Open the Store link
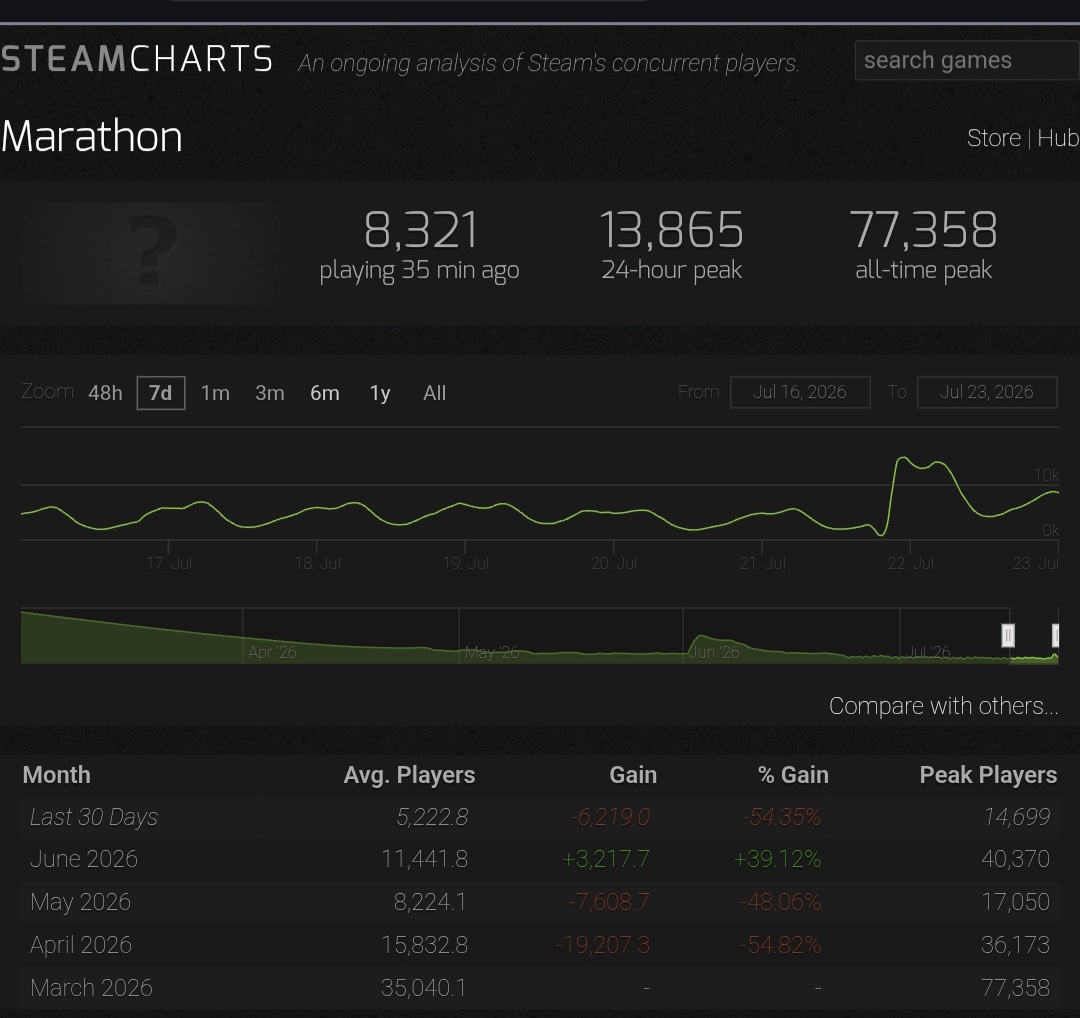The width and height of the screenshot is (1080, 1018). pos(993,138)
